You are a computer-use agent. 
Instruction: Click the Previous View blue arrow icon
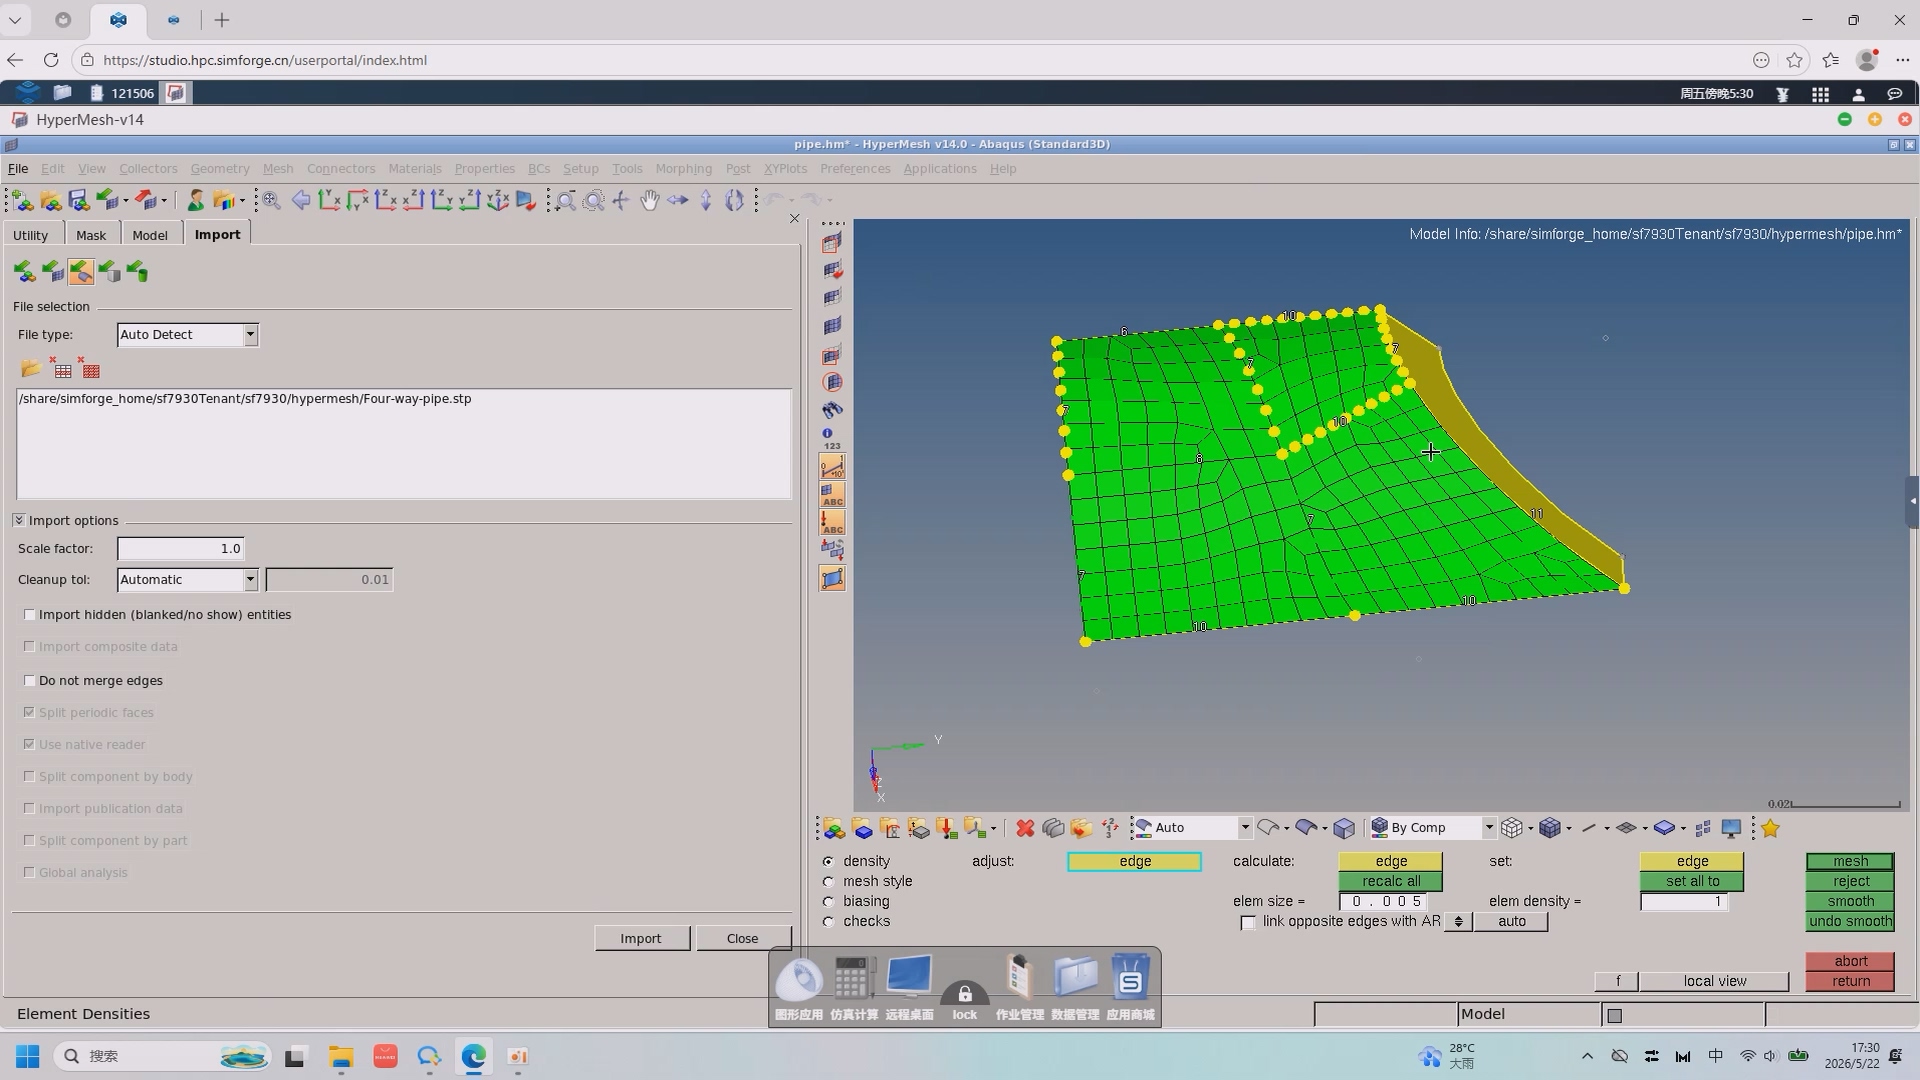[300, 201]
